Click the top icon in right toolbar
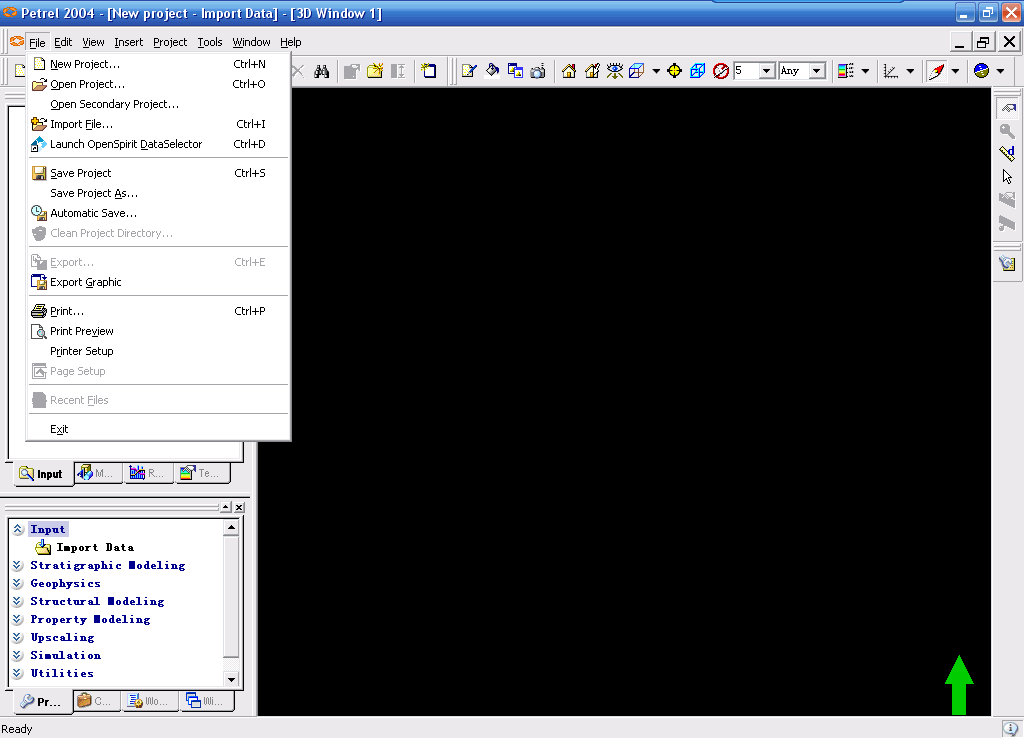This screenshot has height=738, width=1024. [x=1007, y=108]
